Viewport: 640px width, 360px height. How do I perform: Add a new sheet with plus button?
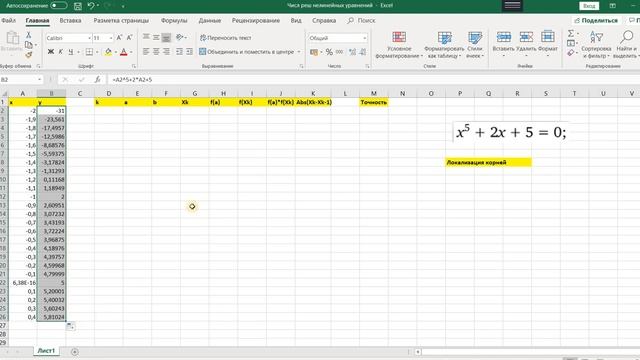click(75, 351)
